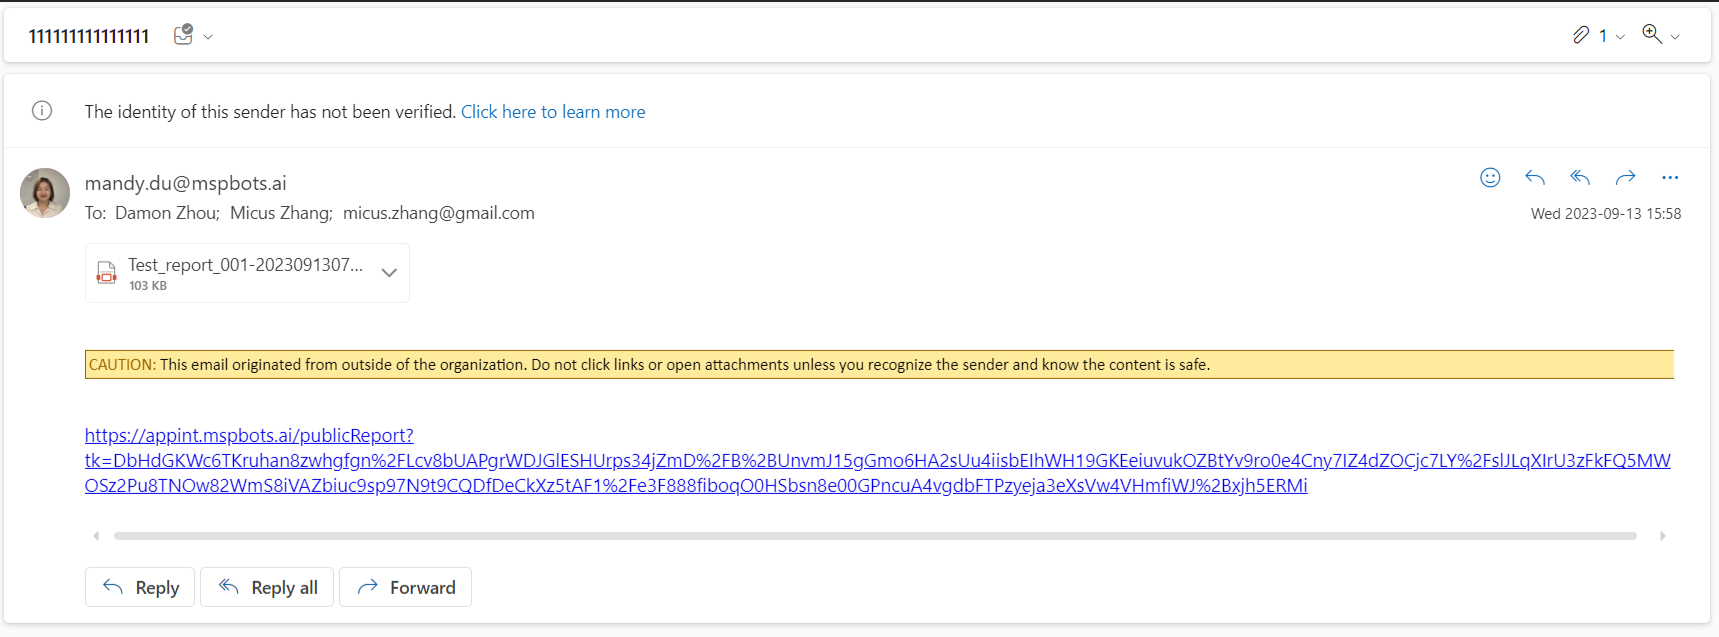The width and height of the screenshot is (1719, 637).
Task: Expand the attachment options chevron
Action: click(389, 273)
